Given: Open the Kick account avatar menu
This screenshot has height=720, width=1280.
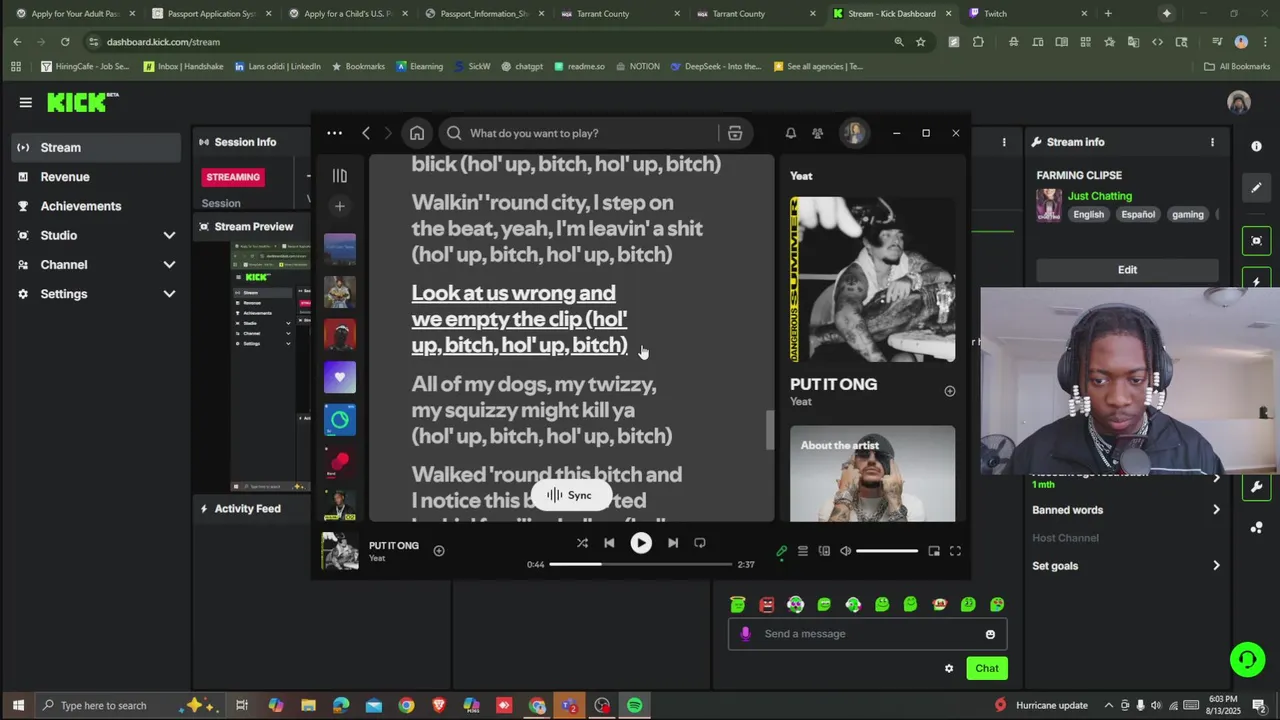Looking at the screenshot, I should tap(1239, 102).
